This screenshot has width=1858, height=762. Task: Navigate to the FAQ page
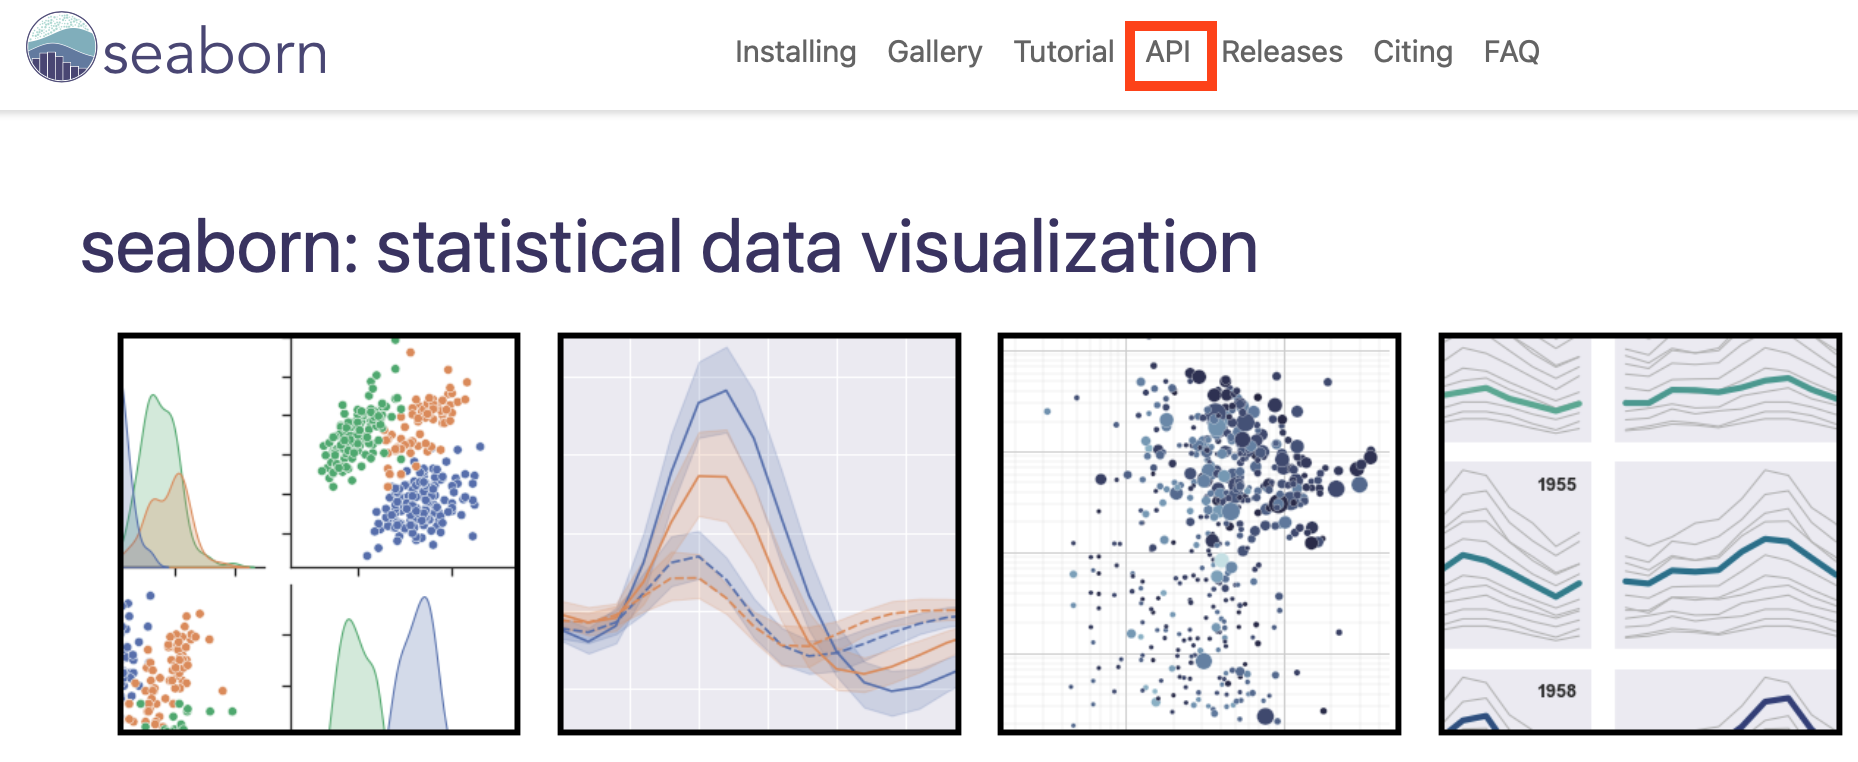coord(1511,52)
